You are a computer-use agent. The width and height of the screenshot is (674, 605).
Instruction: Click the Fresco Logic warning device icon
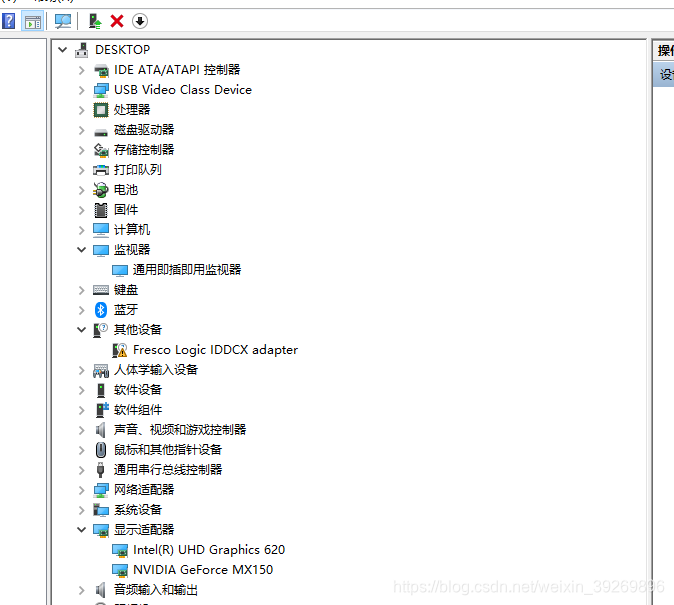119,350
